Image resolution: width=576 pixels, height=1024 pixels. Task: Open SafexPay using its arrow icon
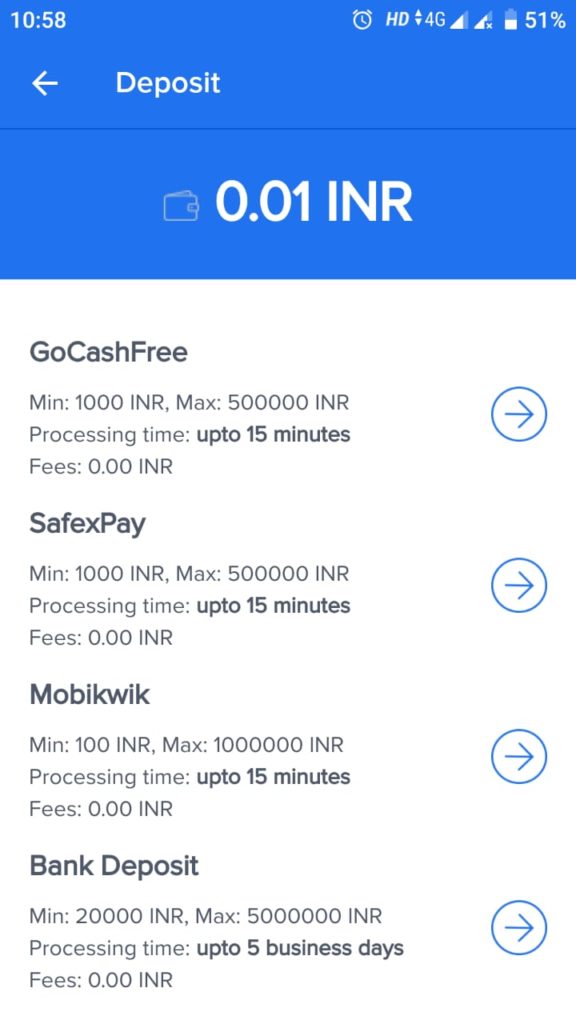click(x=518, y=585)
